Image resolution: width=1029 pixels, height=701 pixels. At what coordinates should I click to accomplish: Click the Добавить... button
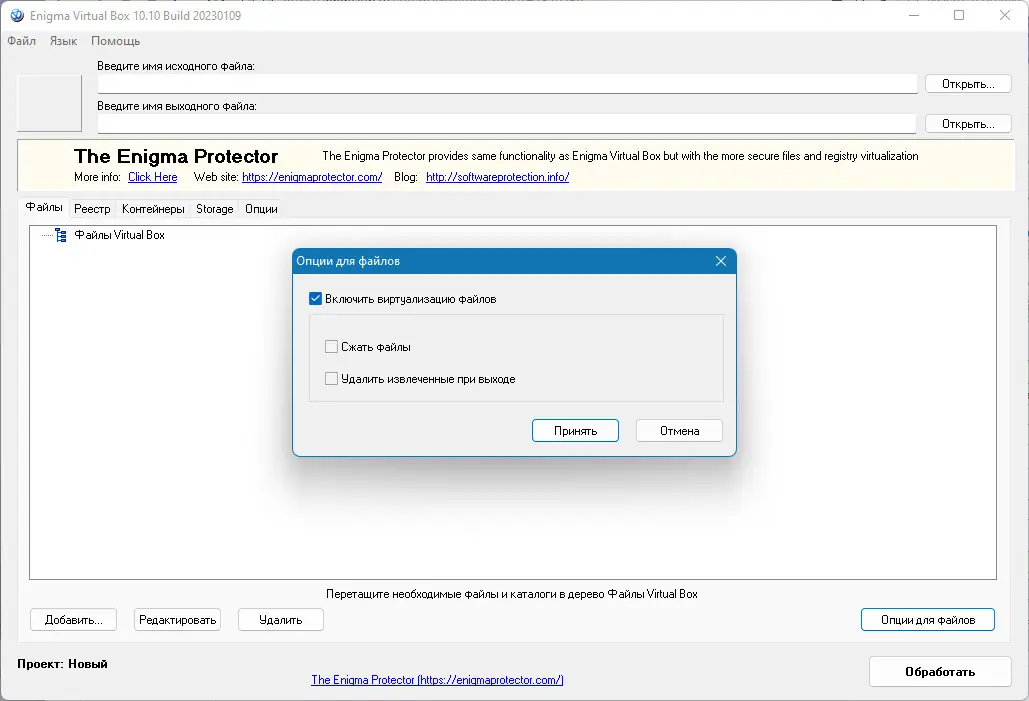[74, 620]
